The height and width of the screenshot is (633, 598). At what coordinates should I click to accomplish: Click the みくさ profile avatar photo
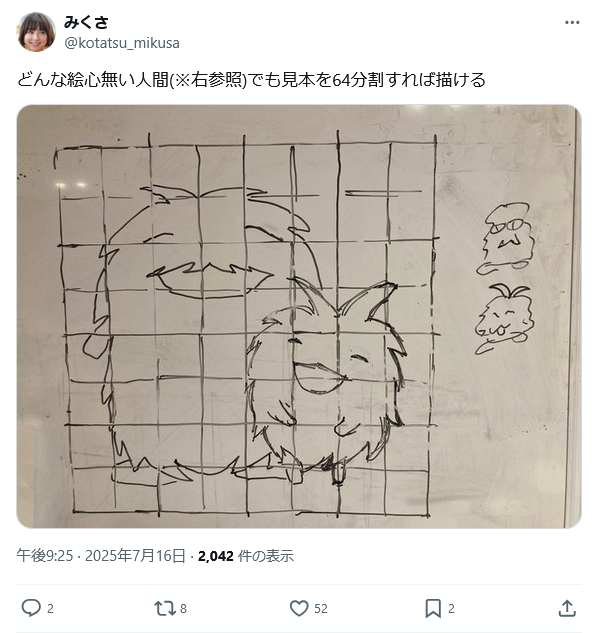click(x=36, y=32)
